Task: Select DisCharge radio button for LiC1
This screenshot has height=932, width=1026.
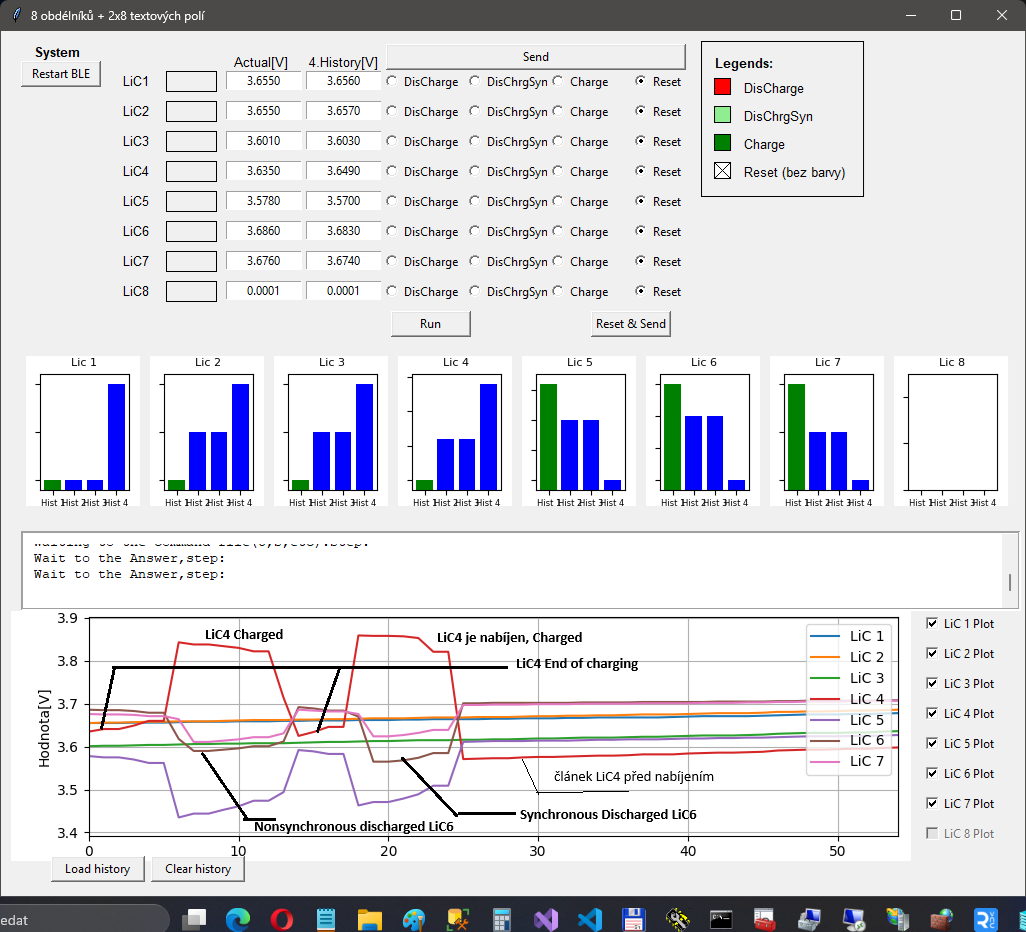Action: (392, 82)
